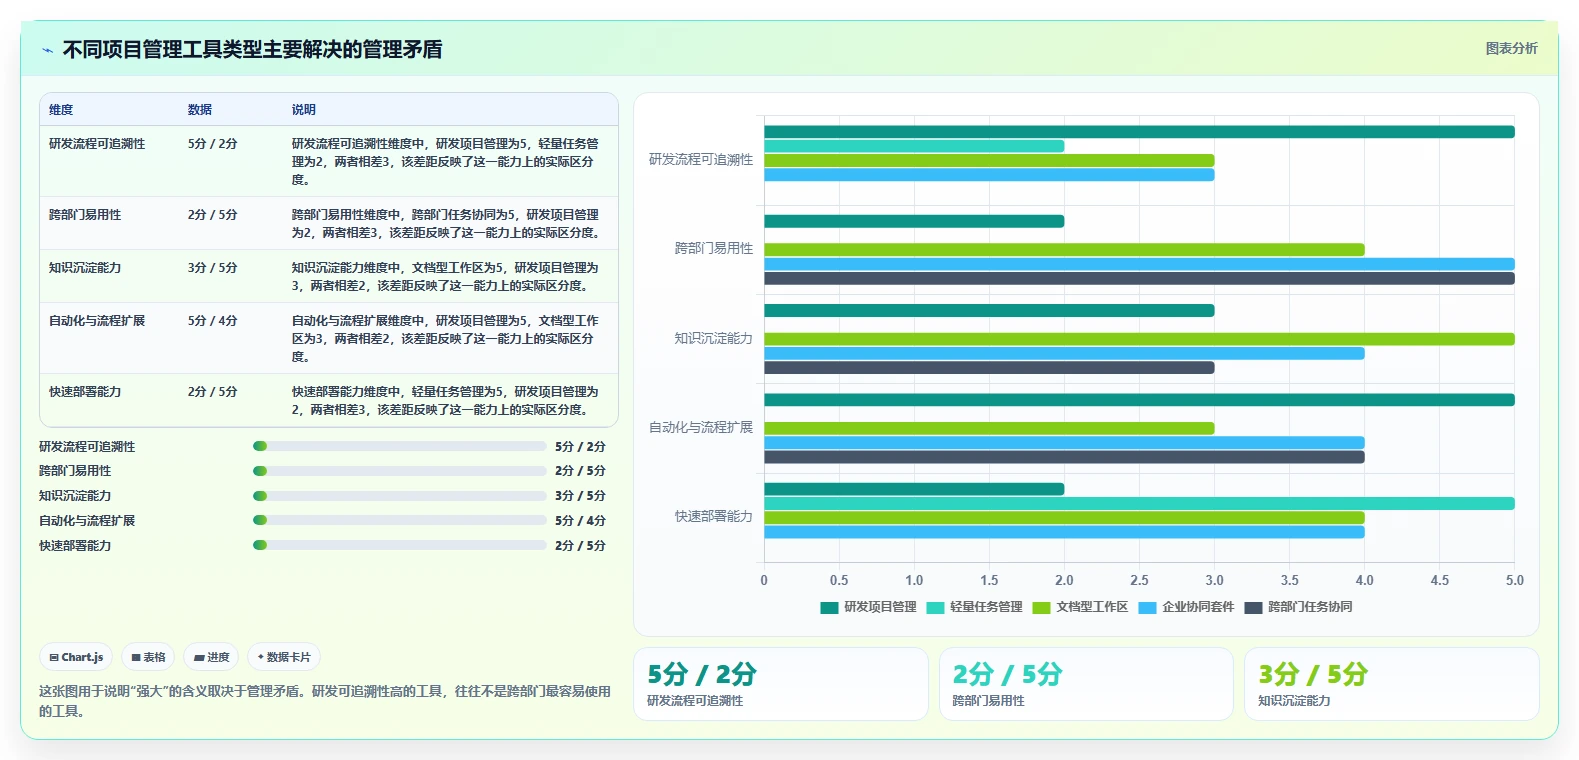Toggle the 文档型工作区 legend swatch
Viewport: 1579px width, 760px height.
tap(1041, 607)
